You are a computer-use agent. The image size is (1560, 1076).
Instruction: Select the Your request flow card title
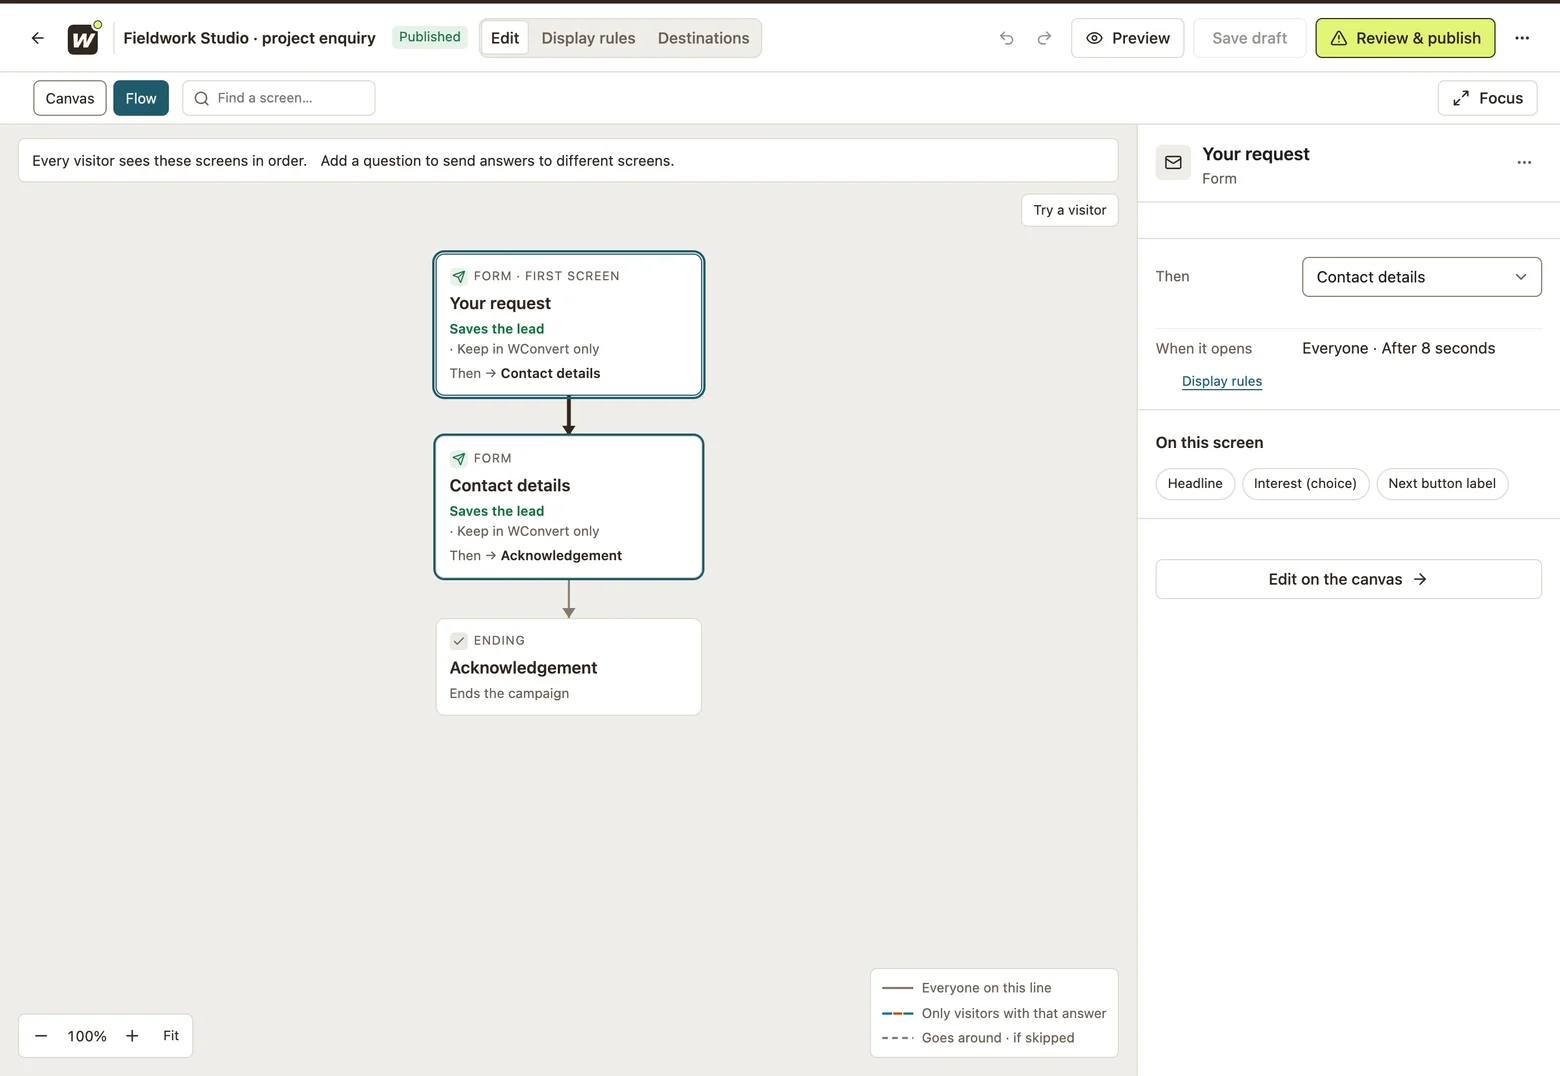500,303
